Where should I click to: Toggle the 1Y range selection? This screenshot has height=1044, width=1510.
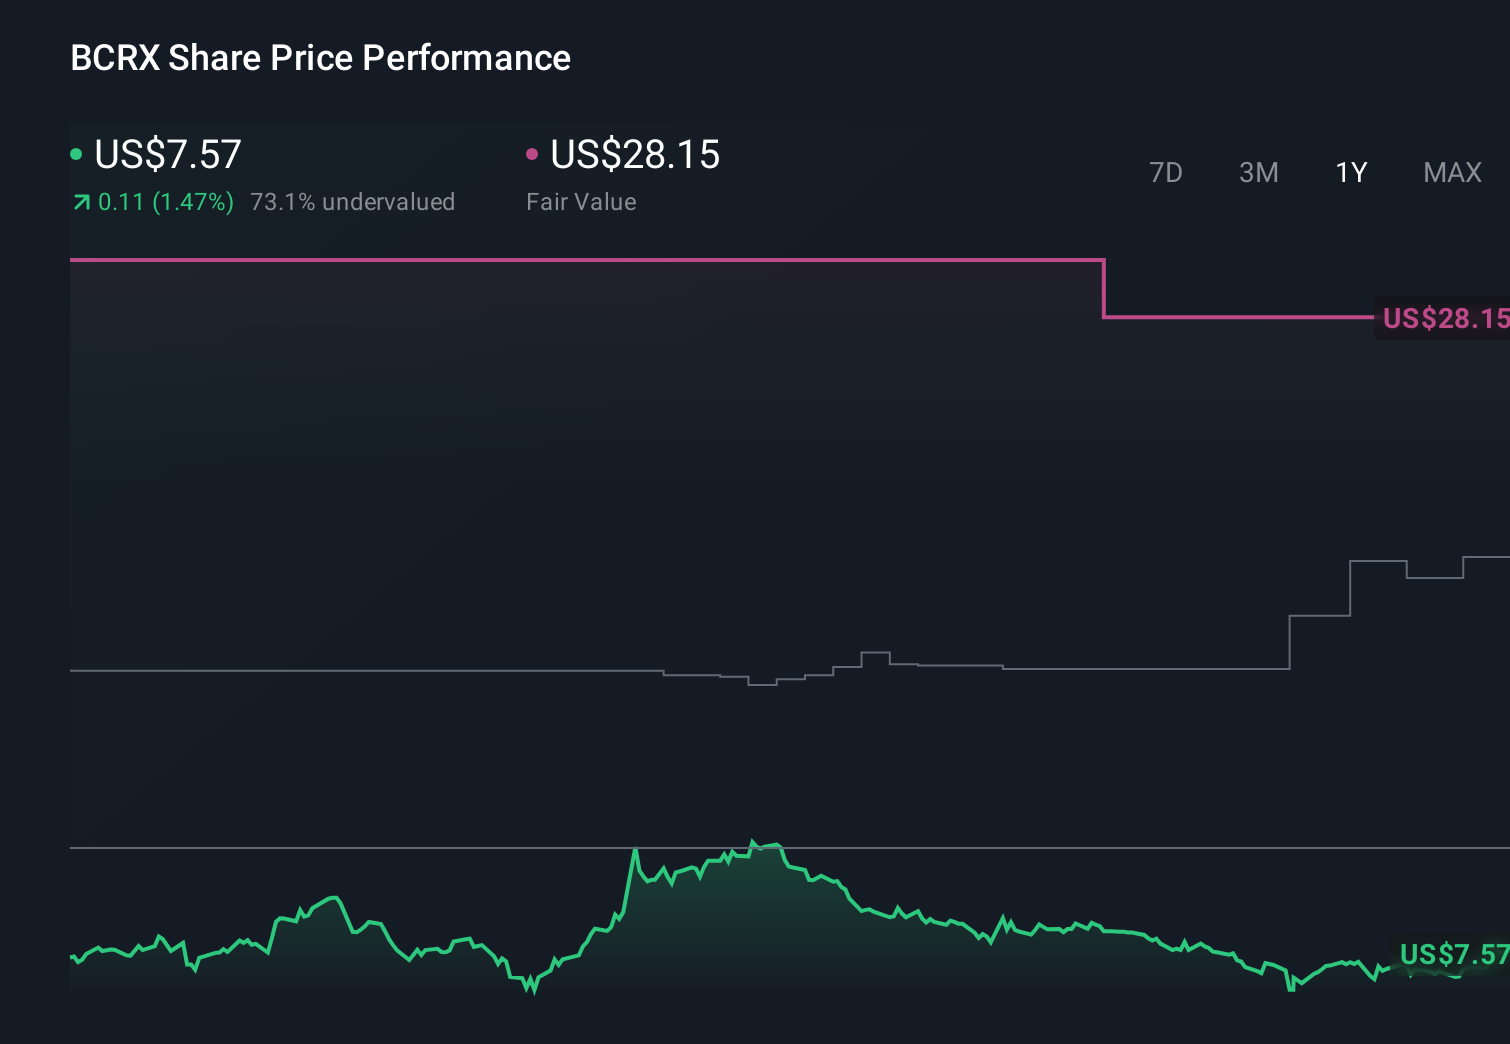coord(1350,172)
